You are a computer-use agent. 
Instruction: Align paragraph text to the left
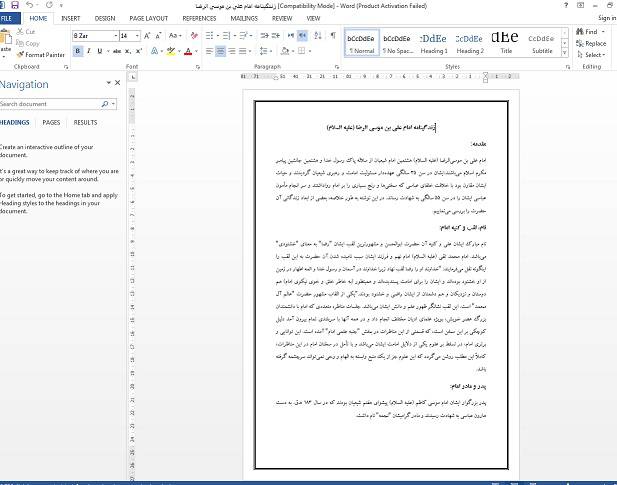coord(210,51)
